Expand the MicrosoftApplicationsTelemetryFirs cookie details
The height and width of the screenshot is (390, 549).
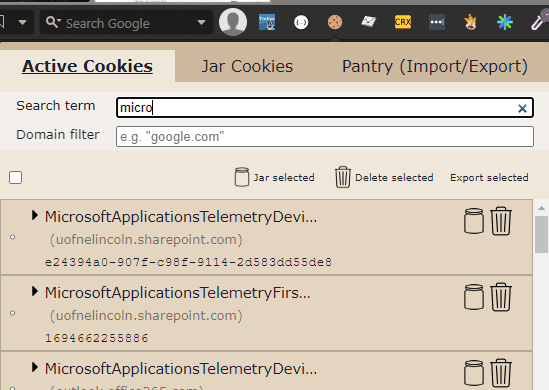(x=34, y=291)
